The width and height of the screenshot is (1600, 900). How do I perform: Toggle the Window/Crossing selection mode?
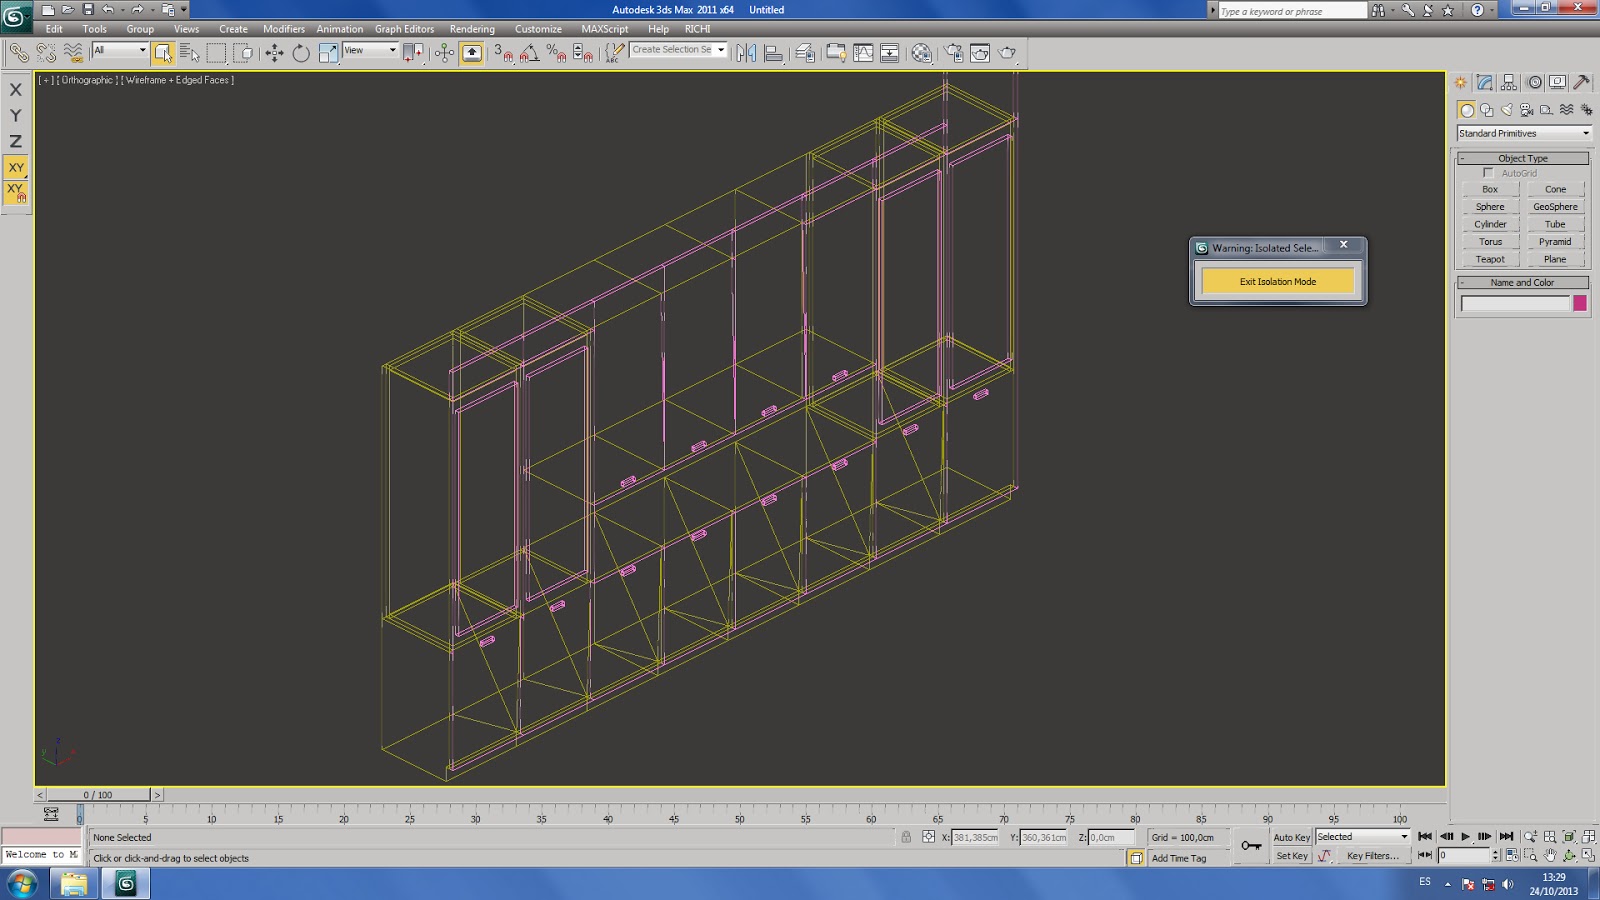pyautogui.click(x=243, y=53)
